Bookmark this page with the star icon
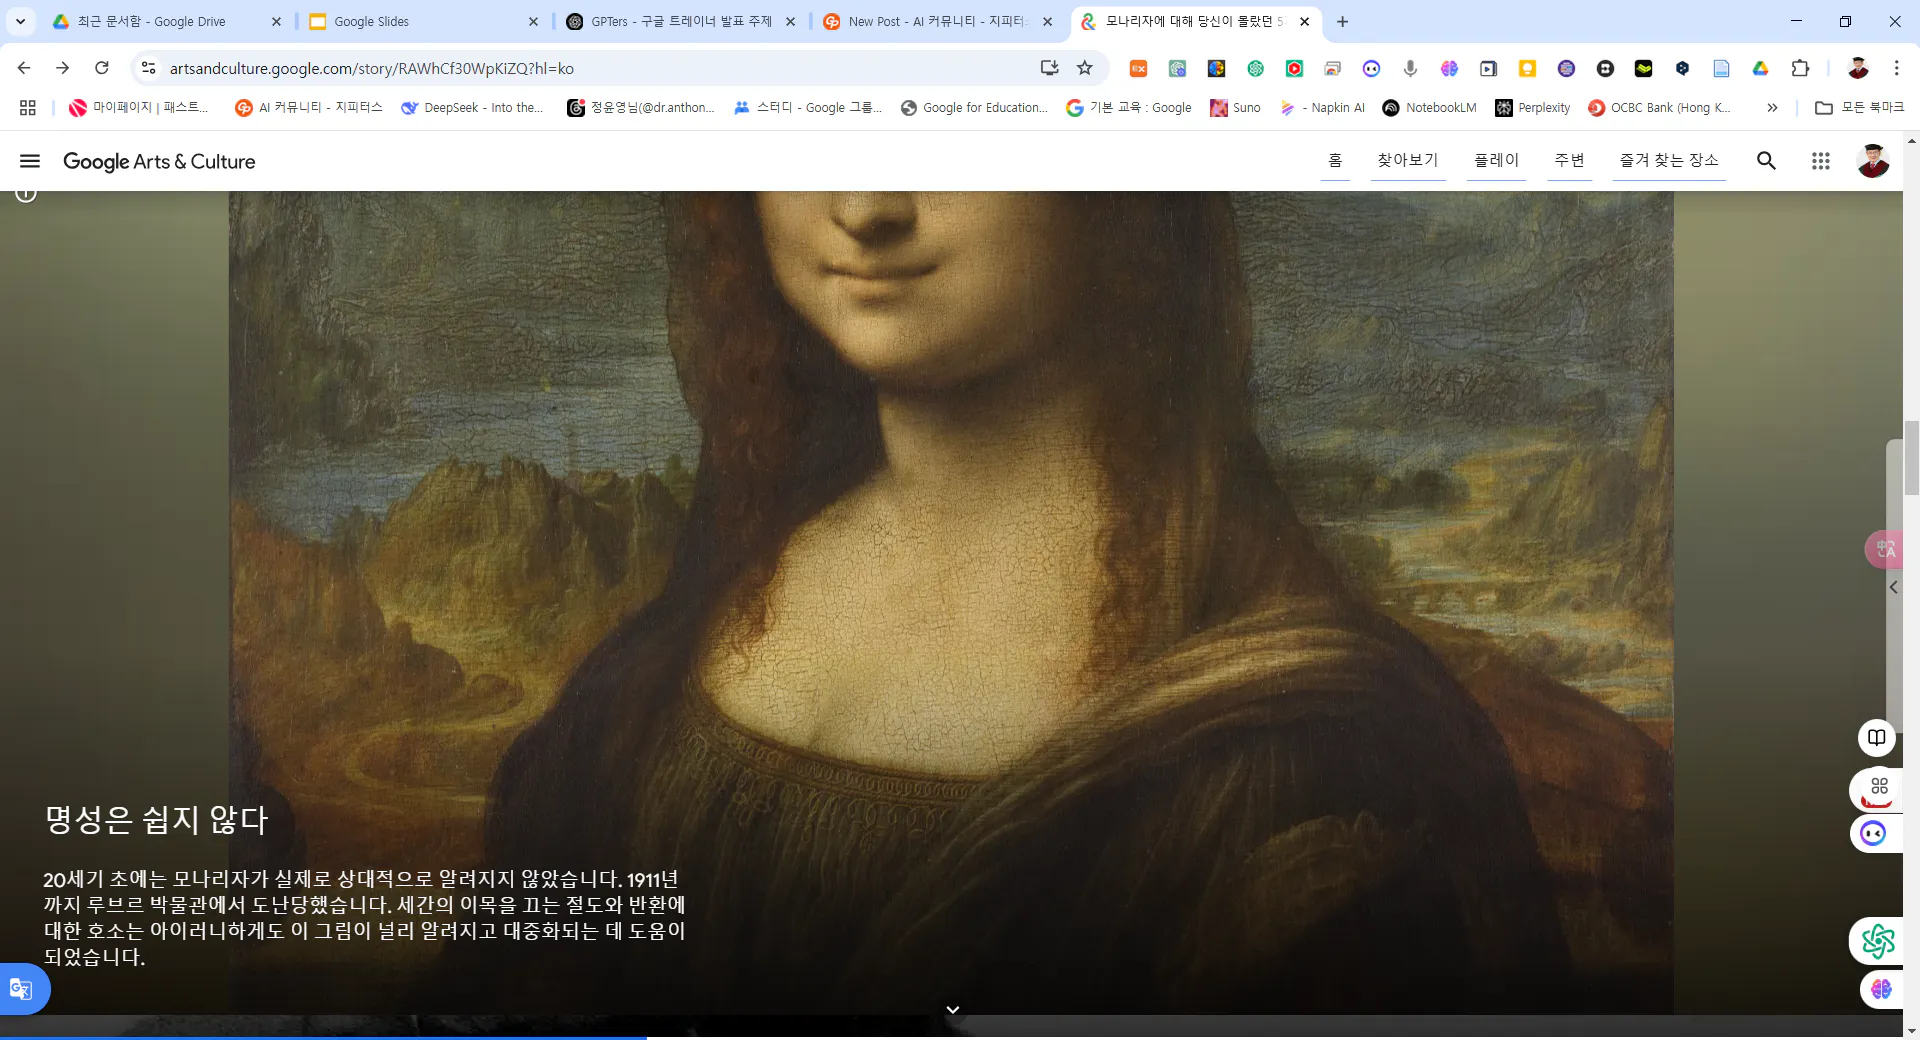Image resolution: width=1920 pixels, height=1040 pixels. pos(1084,68)
